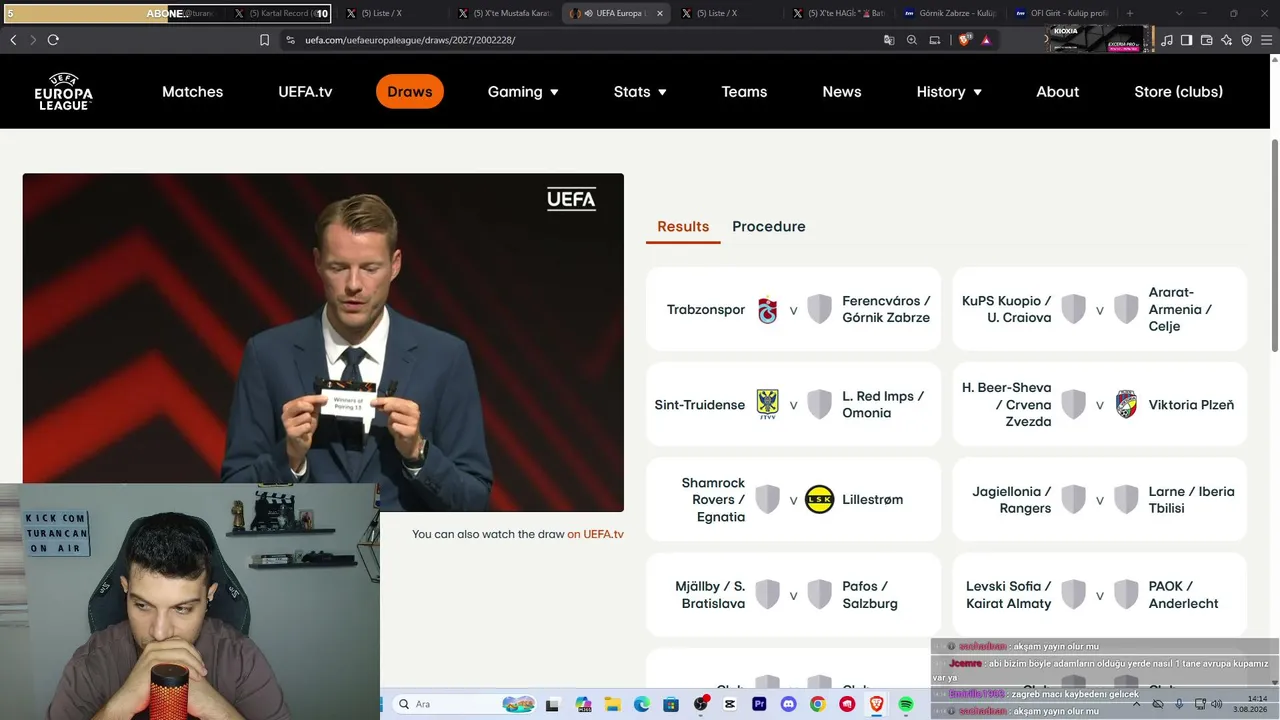Viewport: 1280px width, 720px height.
Task: Click the page vertical scrollbar
Action: [x=1274, y=245]
